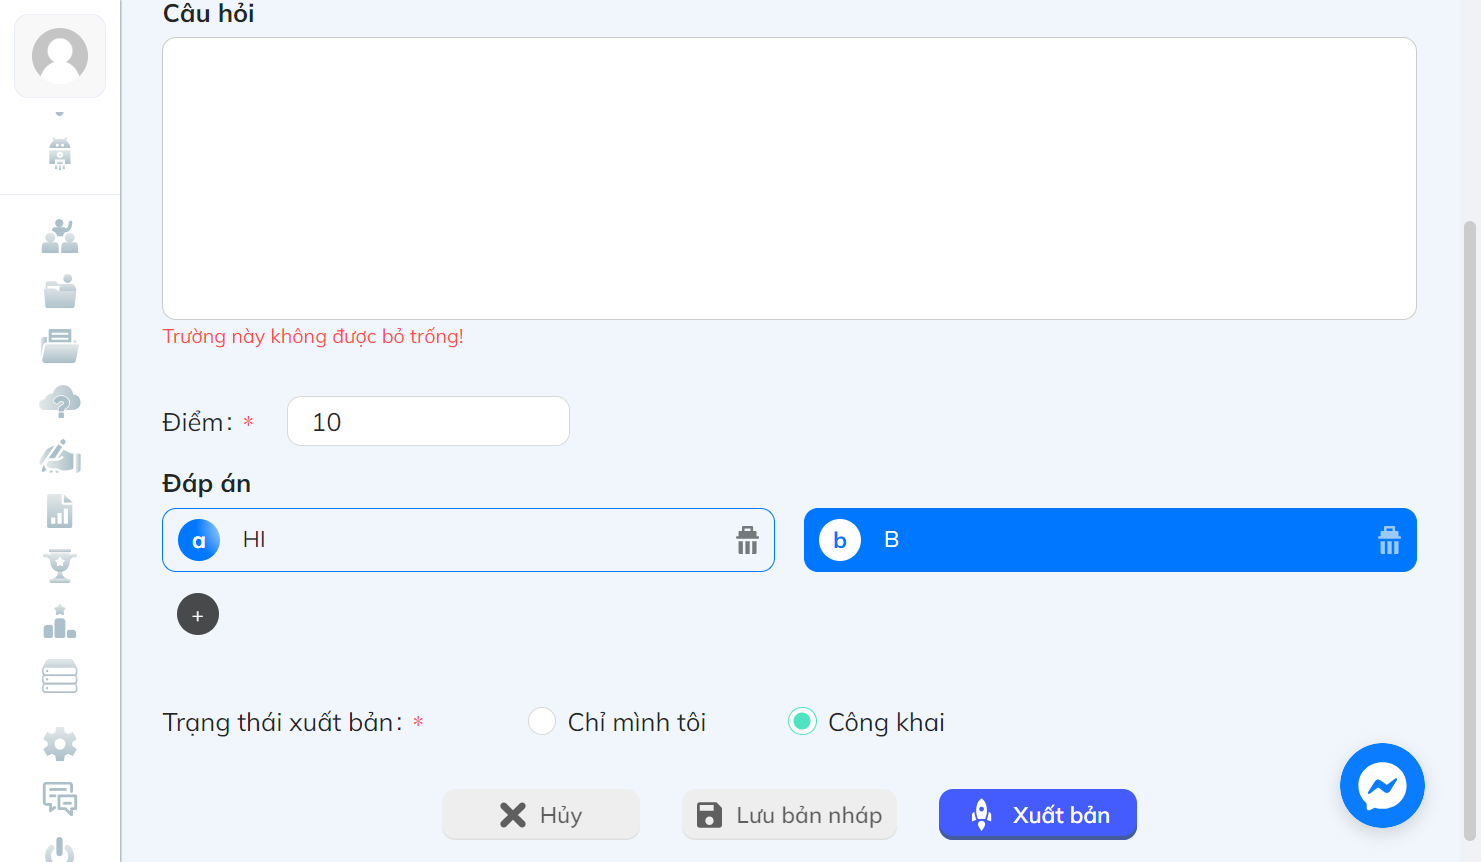Screen dimensions: 1481x862
Task: Open the user folder icon in sidebar
Action: tap(60, 291)
